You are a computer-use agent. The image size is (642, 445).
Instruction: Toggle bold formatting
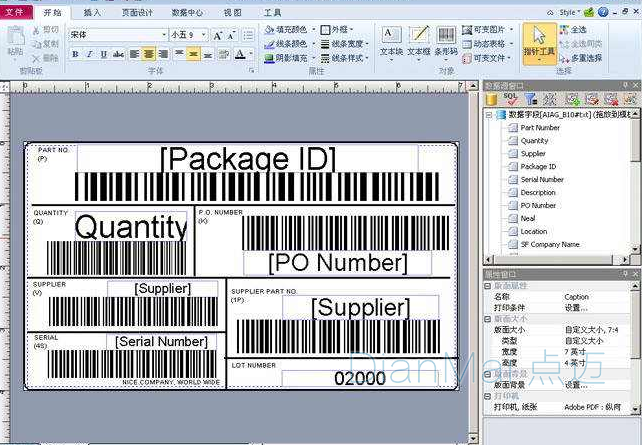[x=76, y=53]
